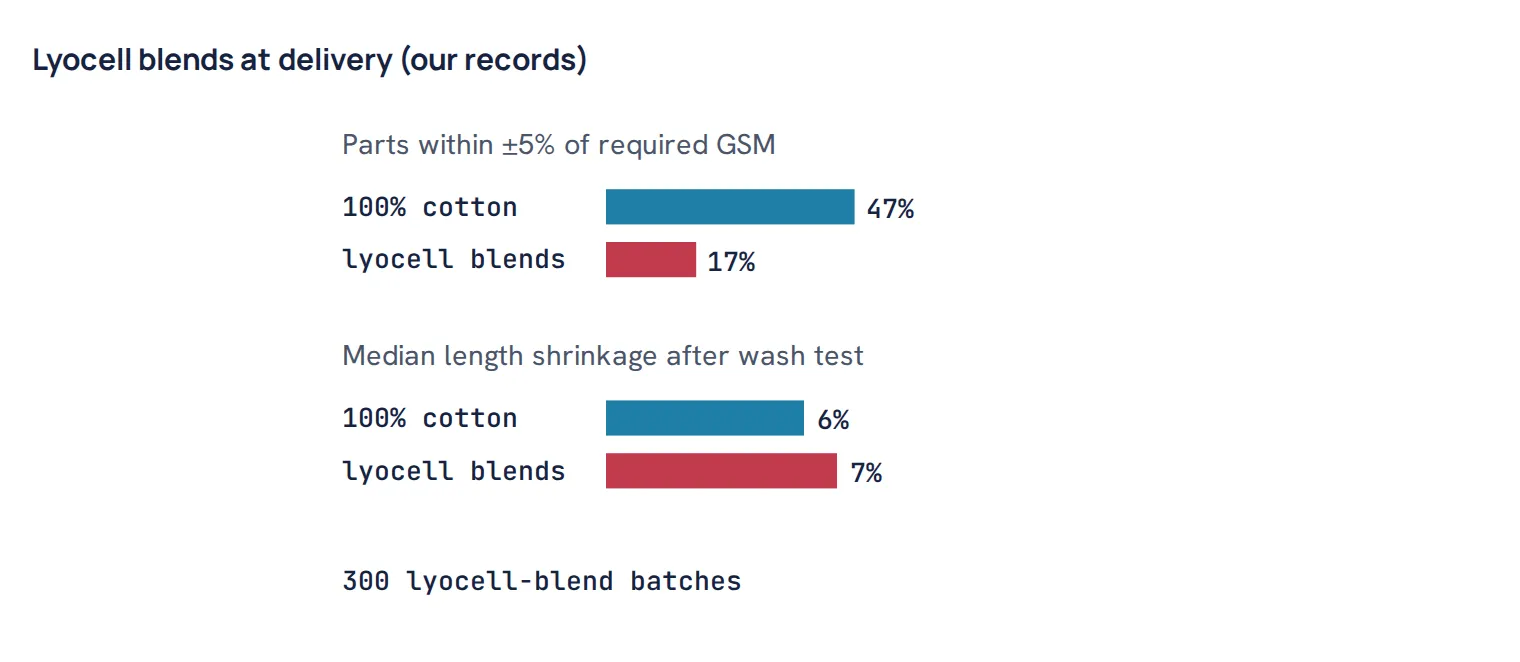
Task: Click the '300 lyocell-blend batches' footnote
Action: 542,581
